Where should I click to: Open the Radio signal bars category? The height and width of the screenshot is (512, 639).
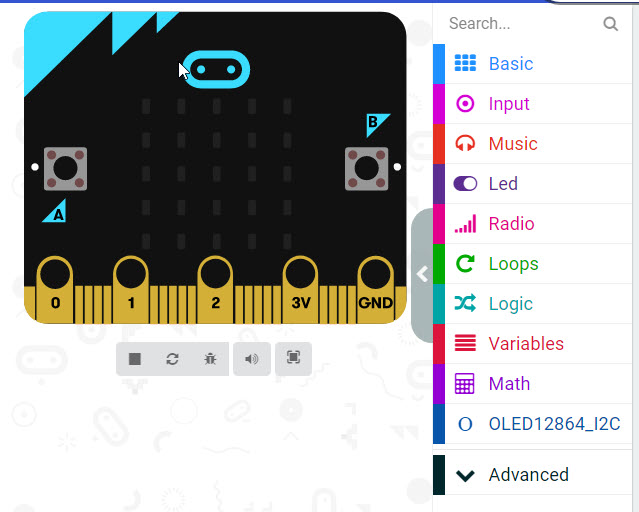pyautogui.click(x=532, y=224)
